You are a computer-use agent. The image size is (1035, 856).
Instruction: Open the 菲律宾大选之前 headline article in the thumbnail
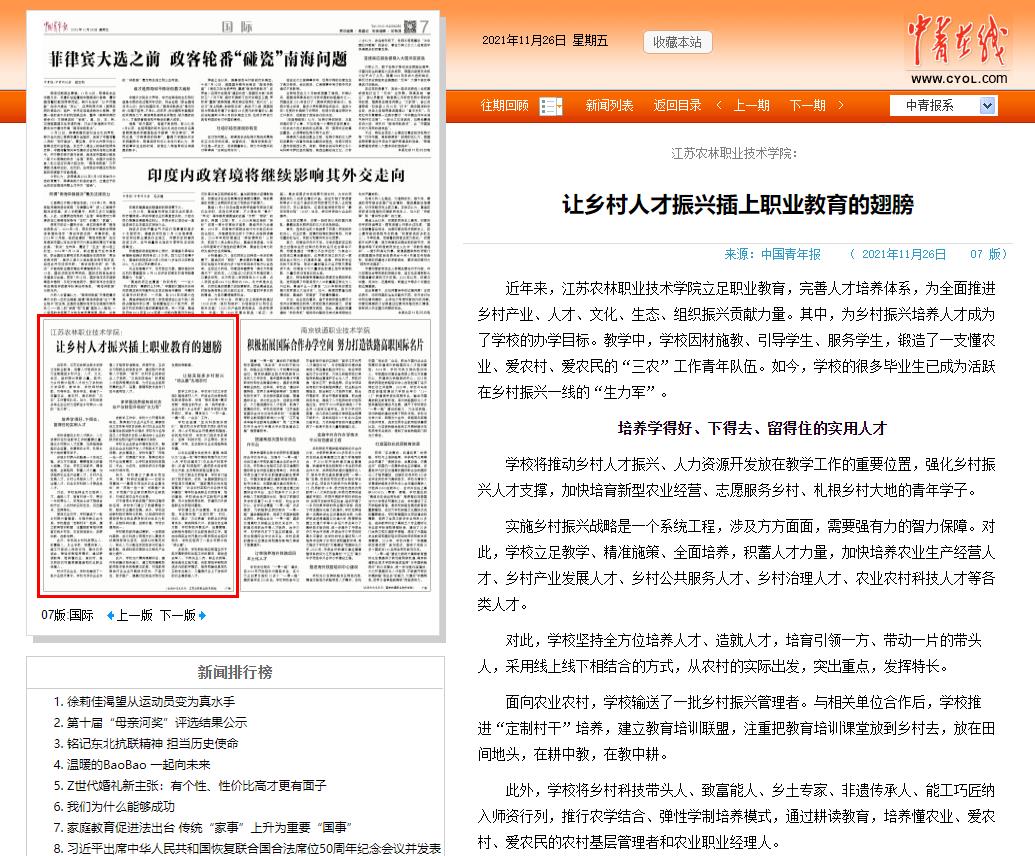[x=201, y=57]
